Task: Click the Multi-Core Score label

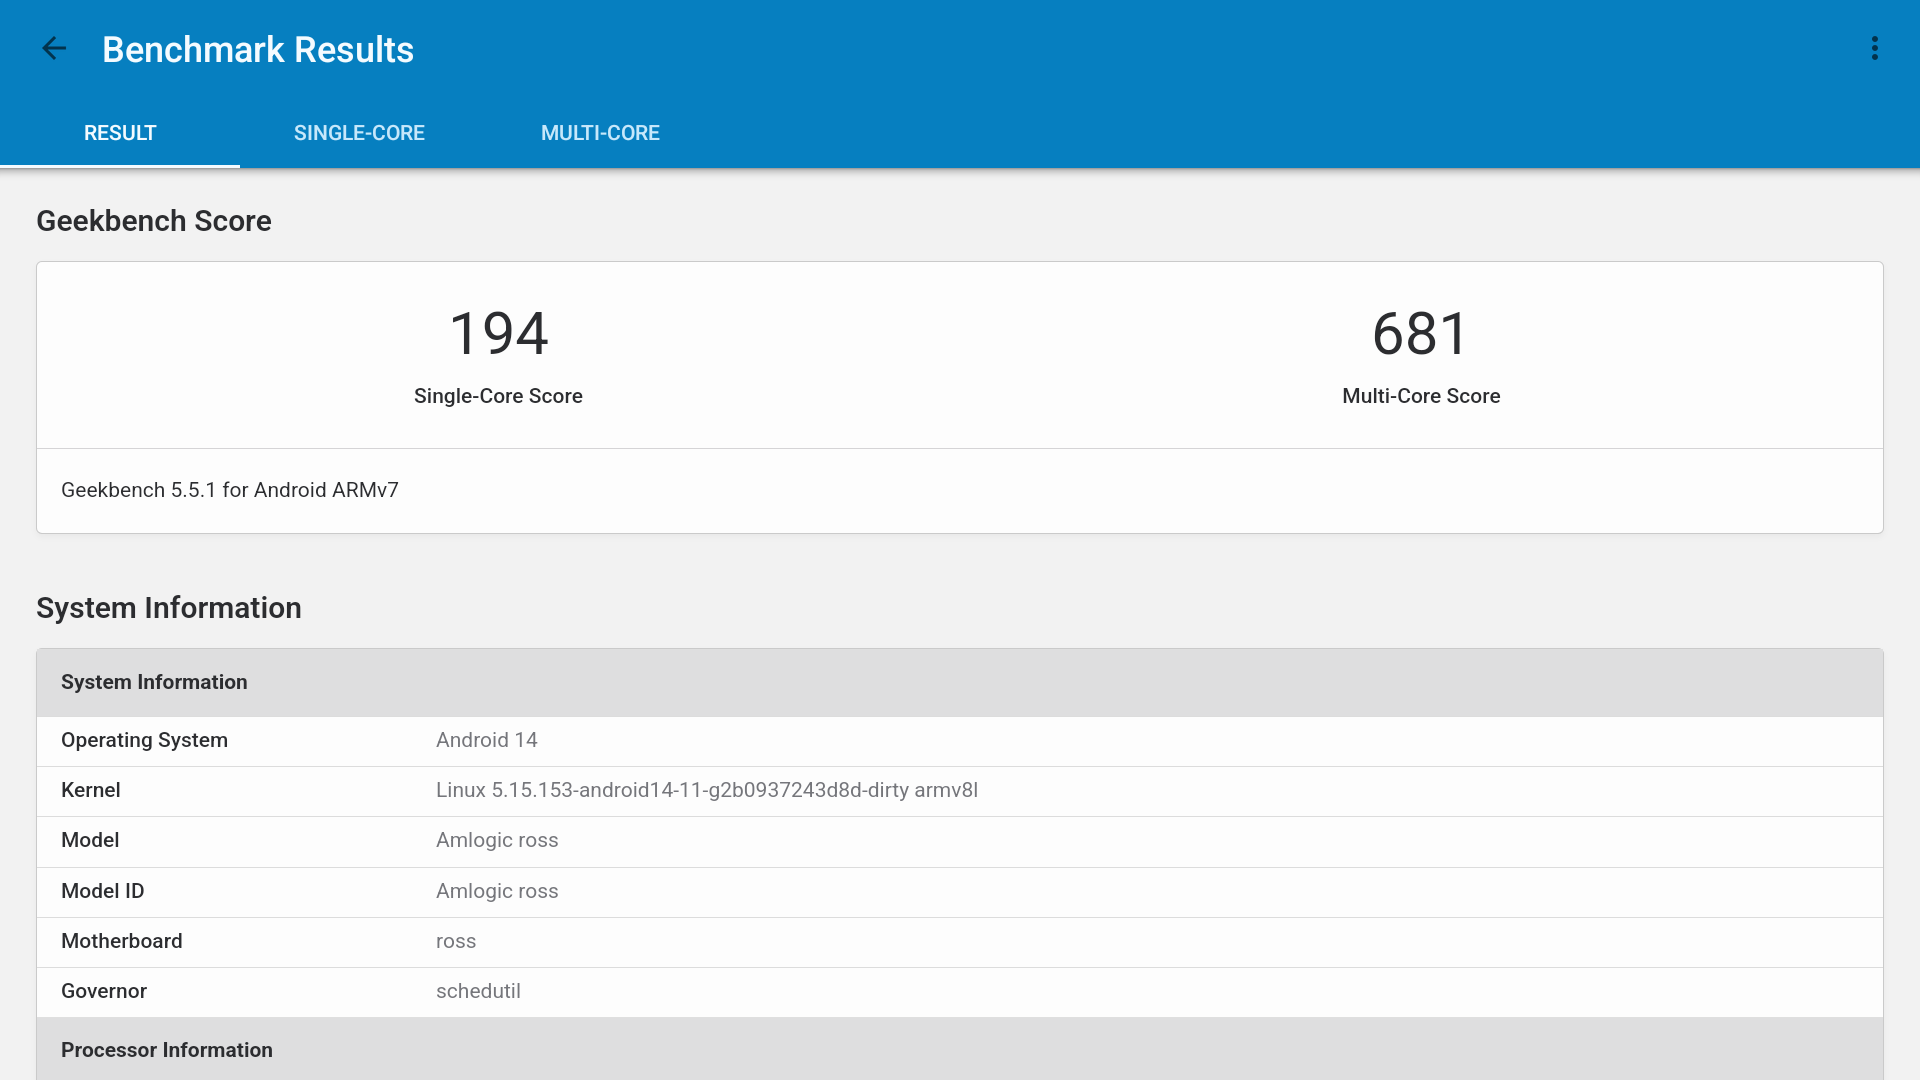Action: tap(1420, 396)
